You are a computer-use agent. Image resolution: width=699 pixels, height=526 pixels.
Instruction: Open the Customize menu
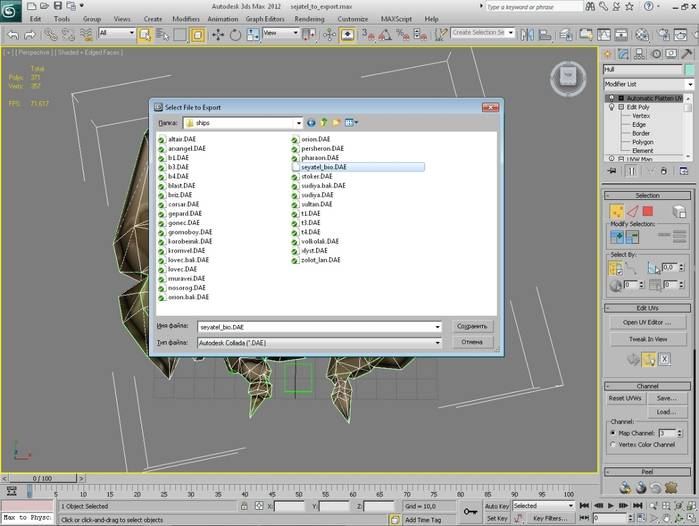353,18
